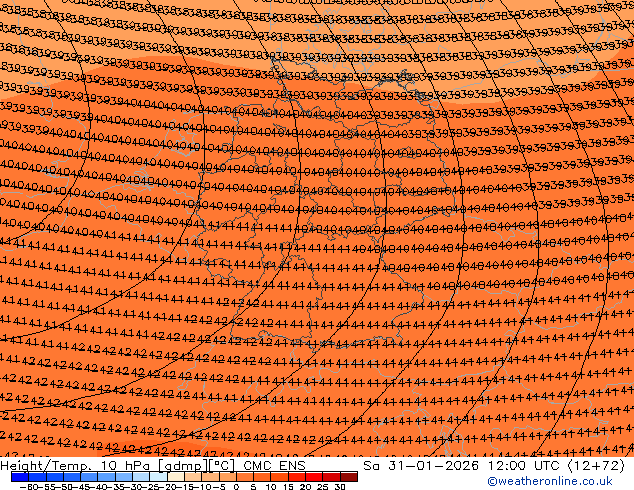Click the 'Height/Temp. 10 hPa' title text
Viewport: 634px width, 490px height.
(75, 466)
